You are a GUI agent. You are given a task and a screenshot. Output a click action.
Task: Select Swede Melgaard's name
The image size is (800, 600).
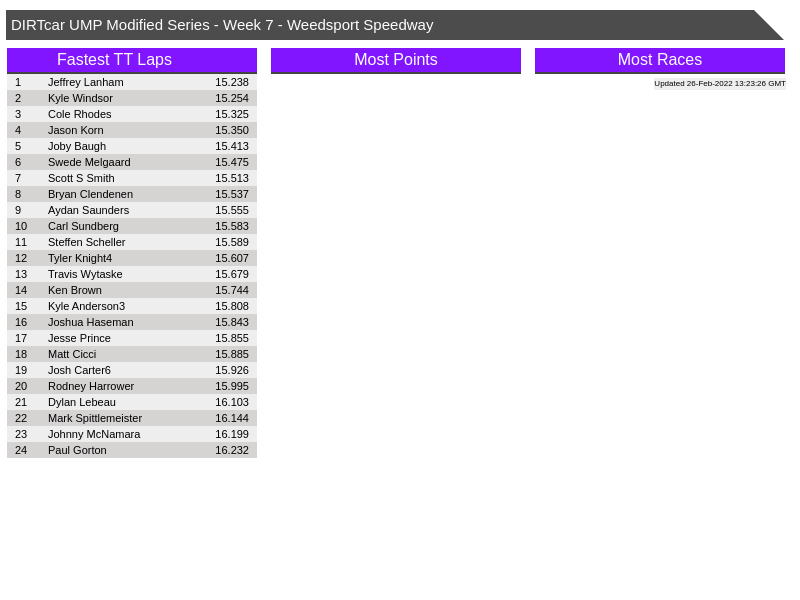(89, 162)
